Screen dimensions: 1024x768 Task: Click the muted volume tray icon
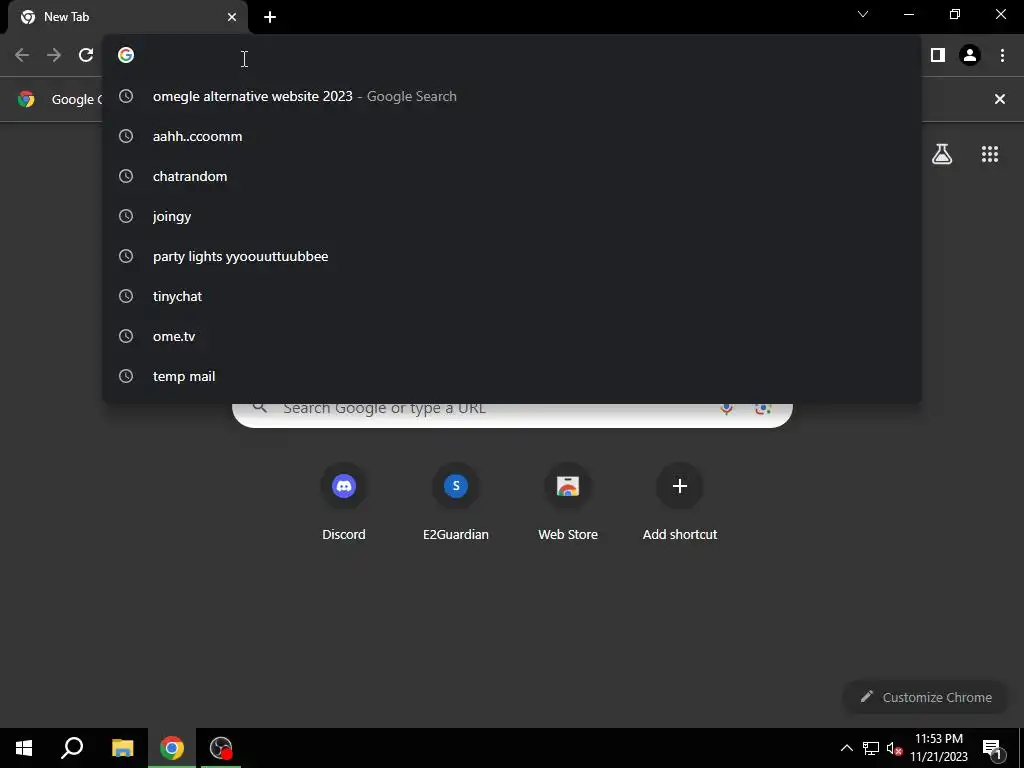pyautogui.click(x=895, y=748)
